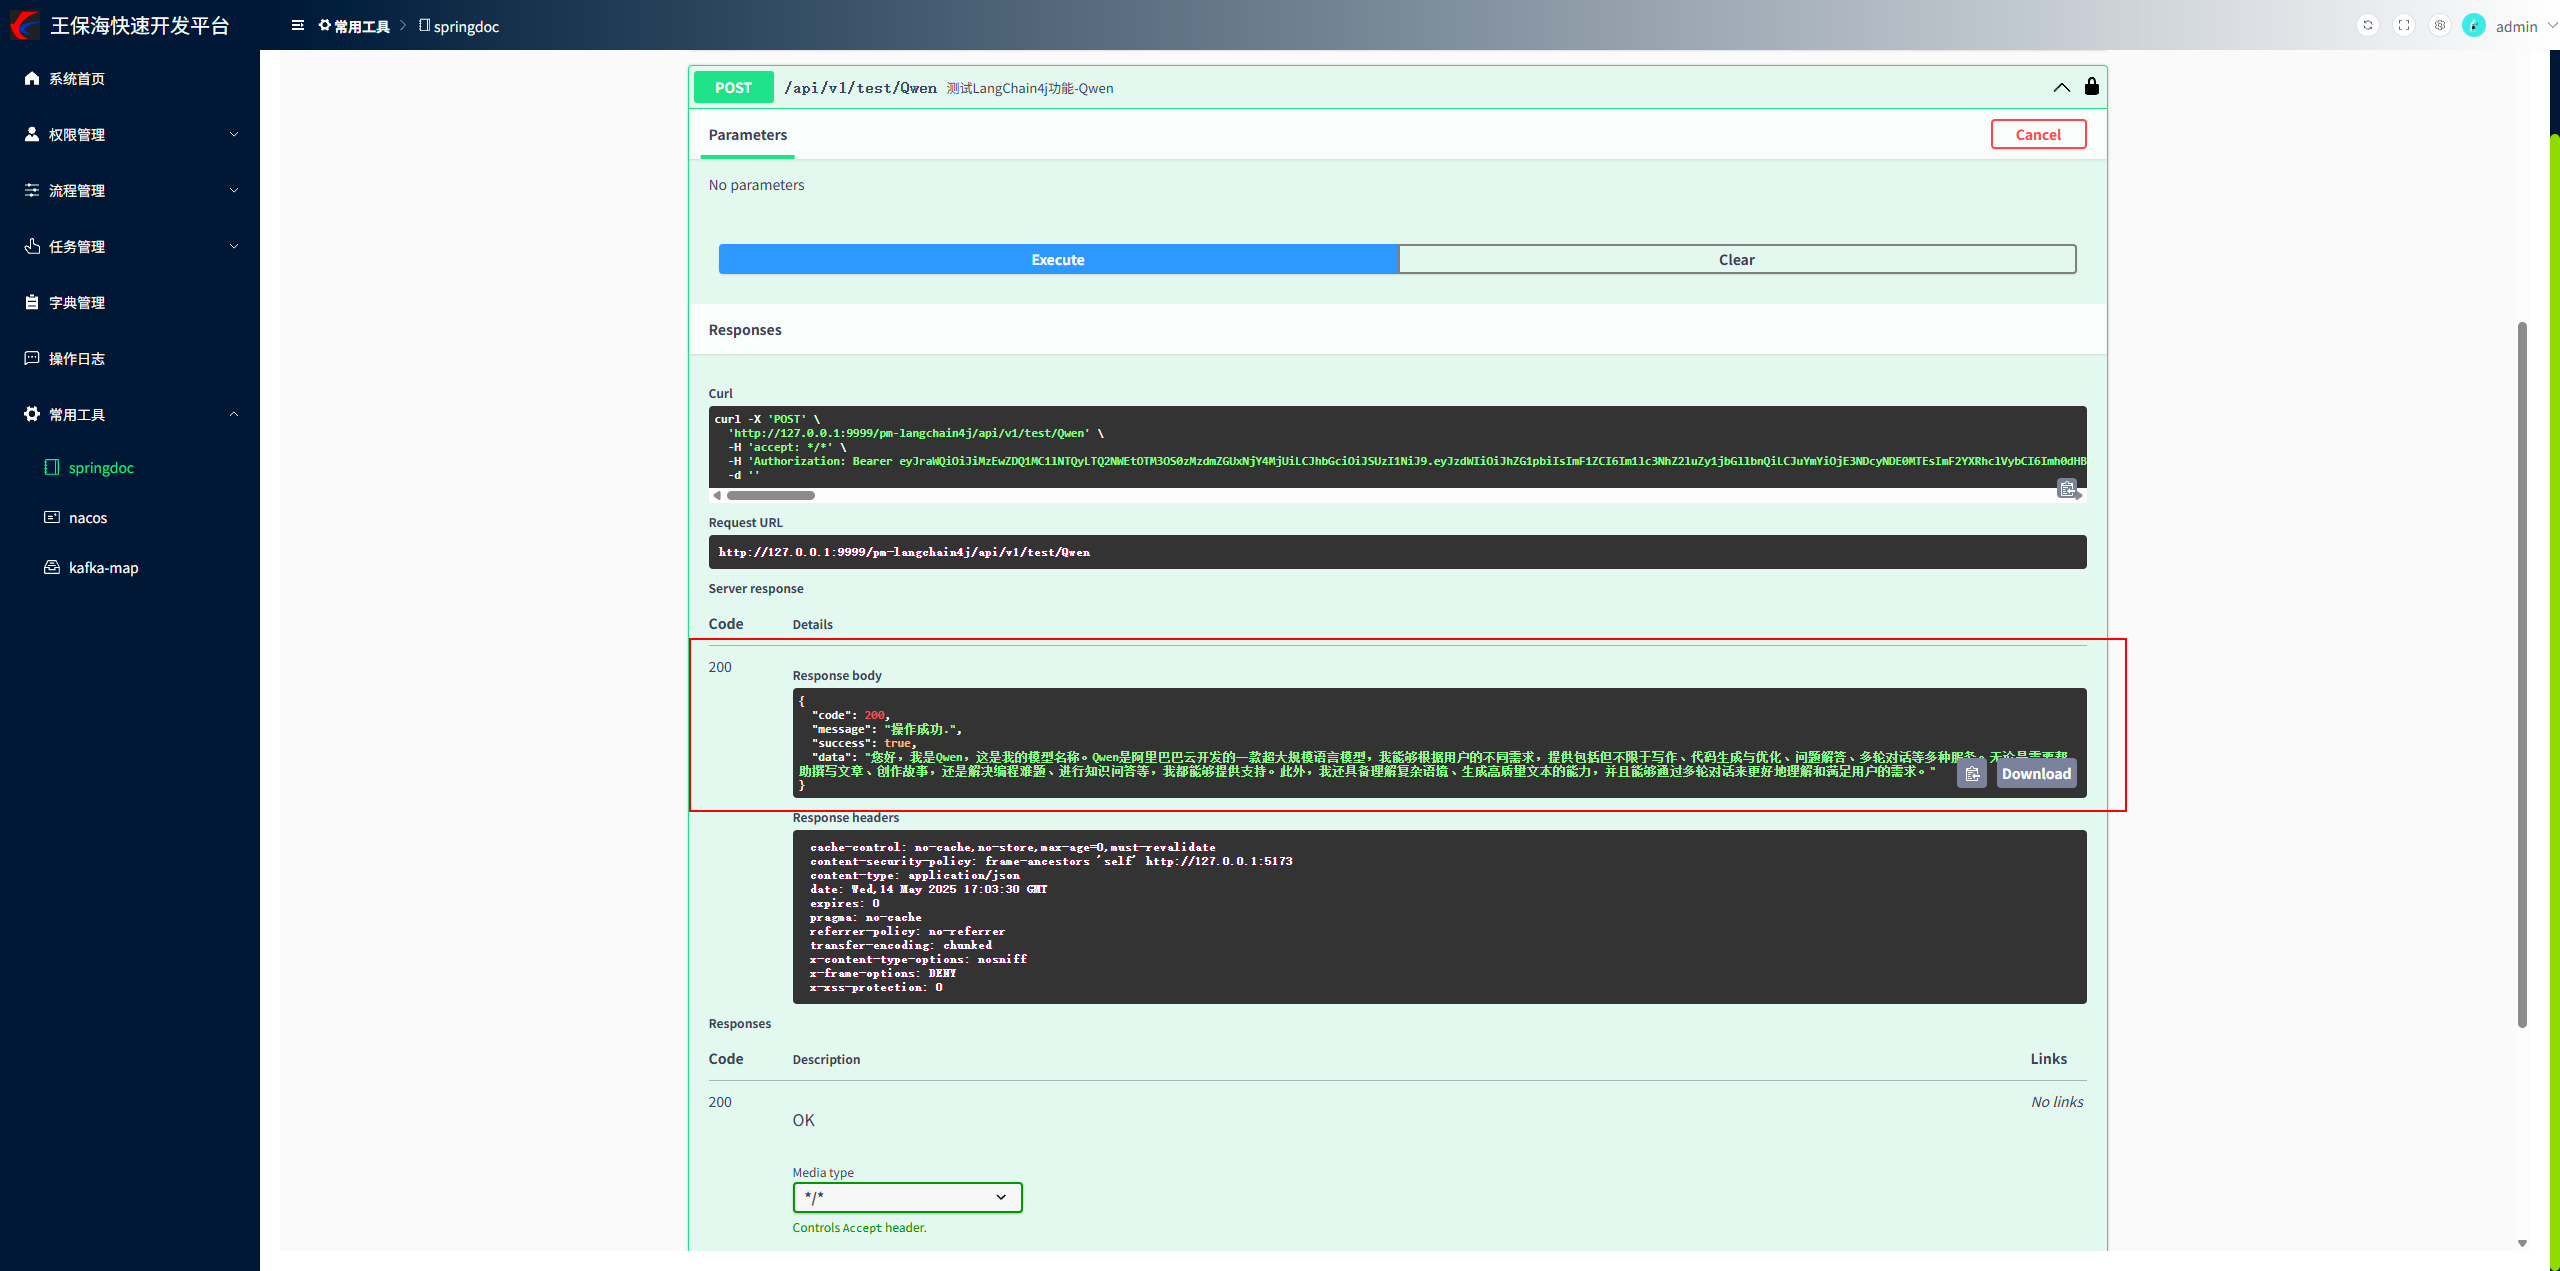Toggle fullscreen mode icon
The width and height of the screenshot is (2560, 1271).
click(2404, 26)
